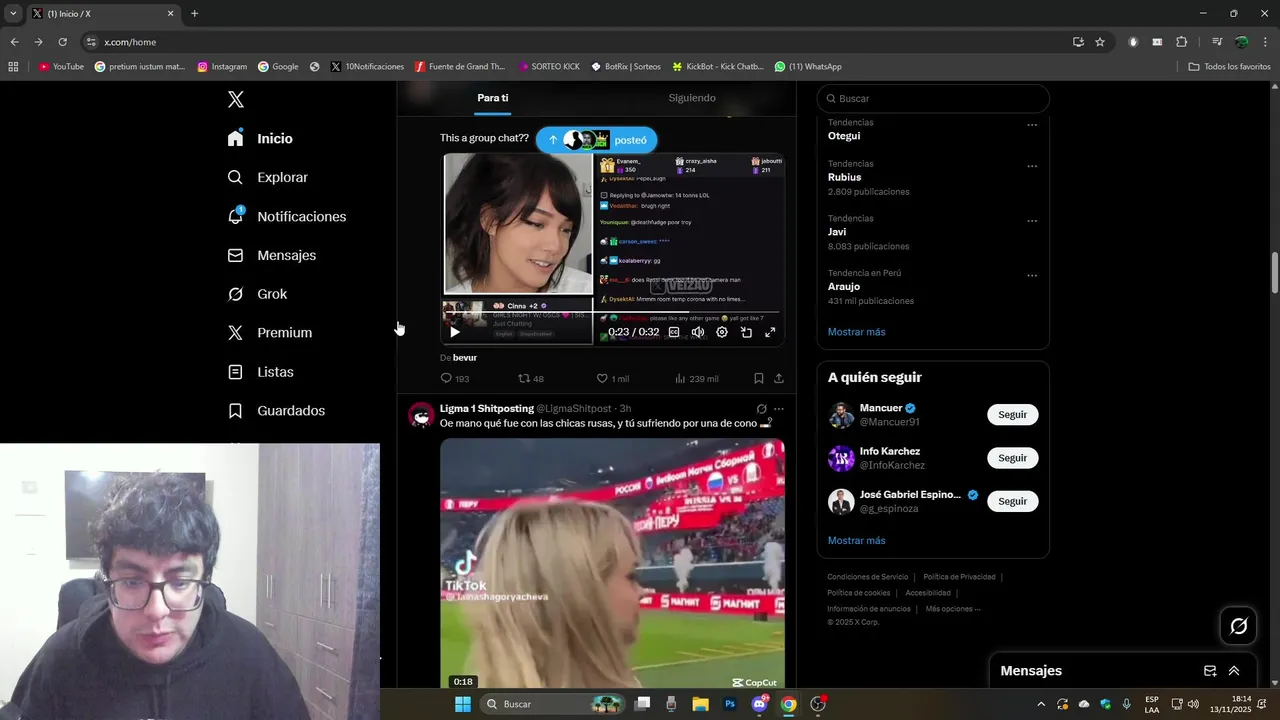Open Mensajes in the sidebar
This screenshot has width=1280, height=720.
(x=271, y=255)
